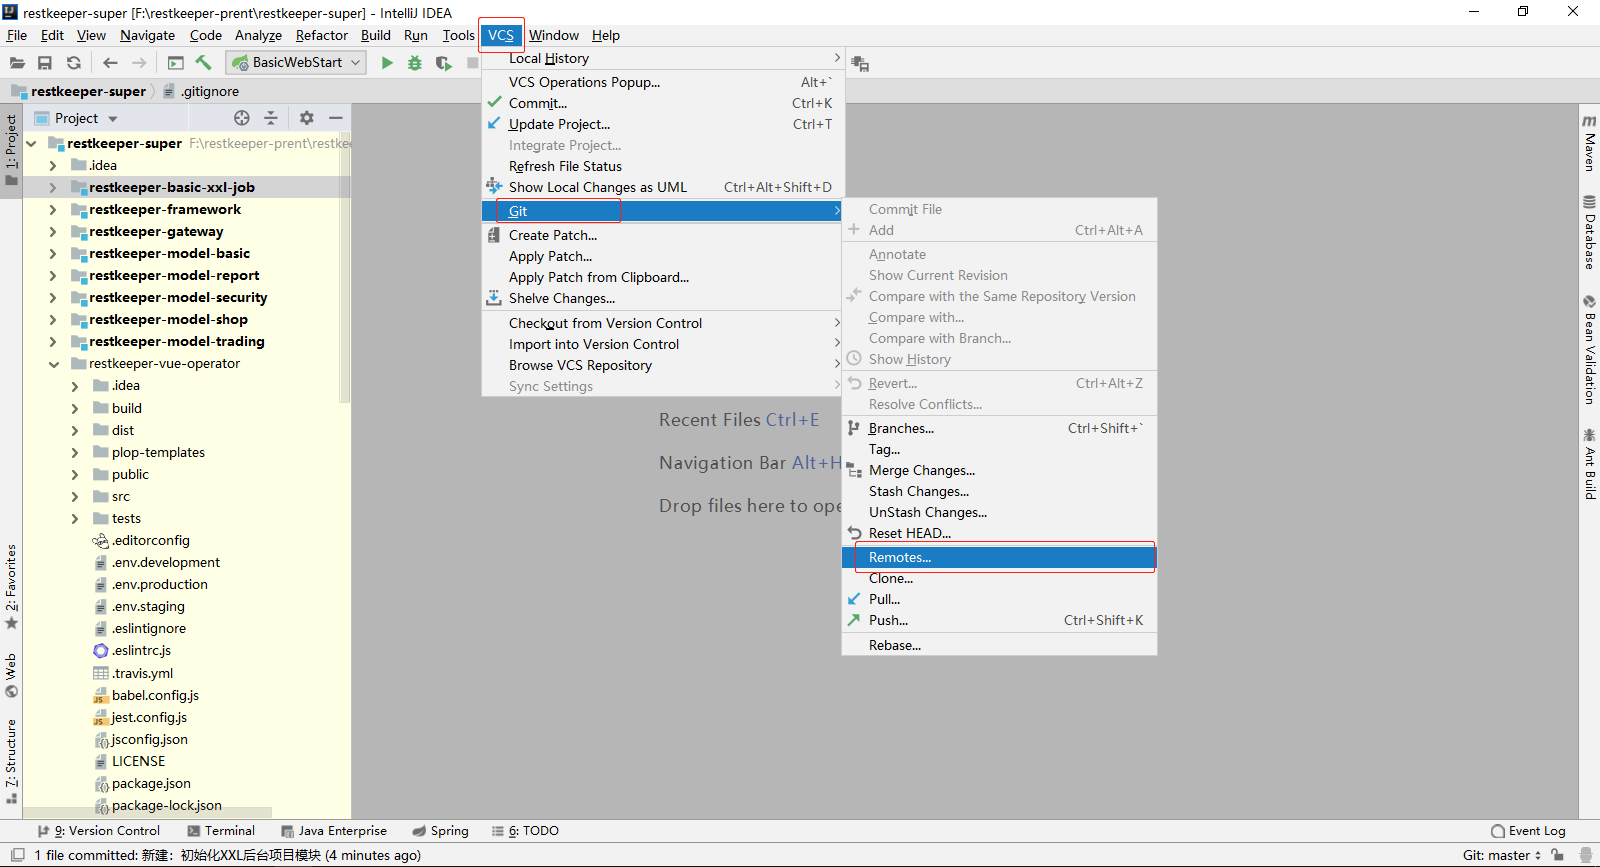Image resolution: width=1600 pixels, height=867 pixels.
Task: Open the File menu
Action: 17,35
